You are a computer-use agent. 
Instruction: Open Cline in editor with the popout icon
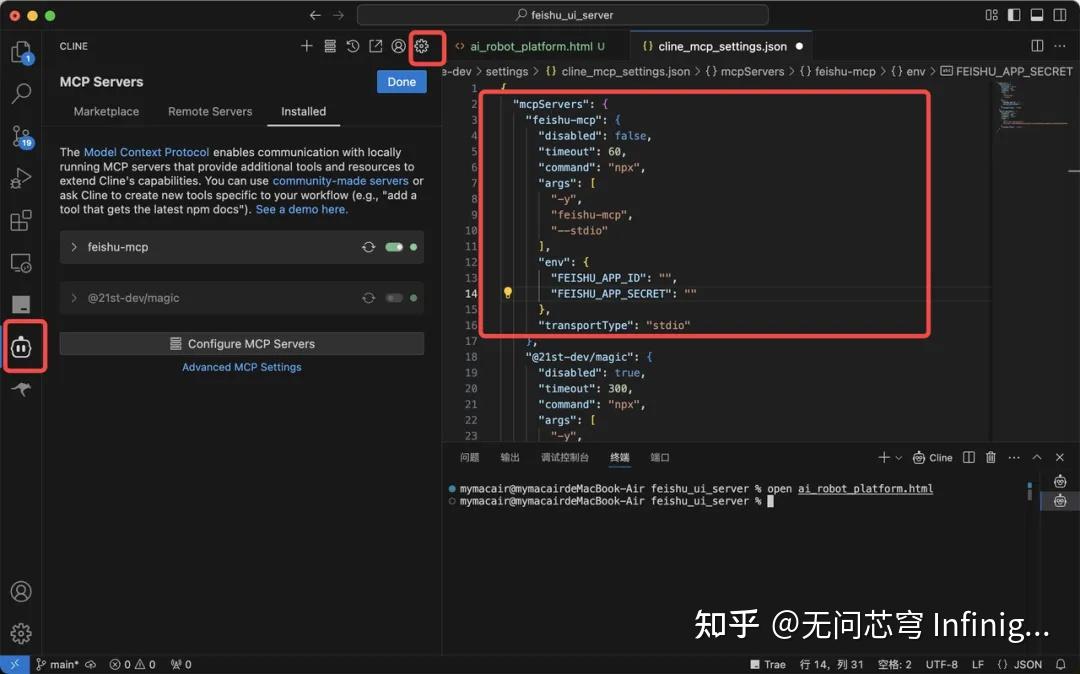pyautogui.click(x=375, y=46)
